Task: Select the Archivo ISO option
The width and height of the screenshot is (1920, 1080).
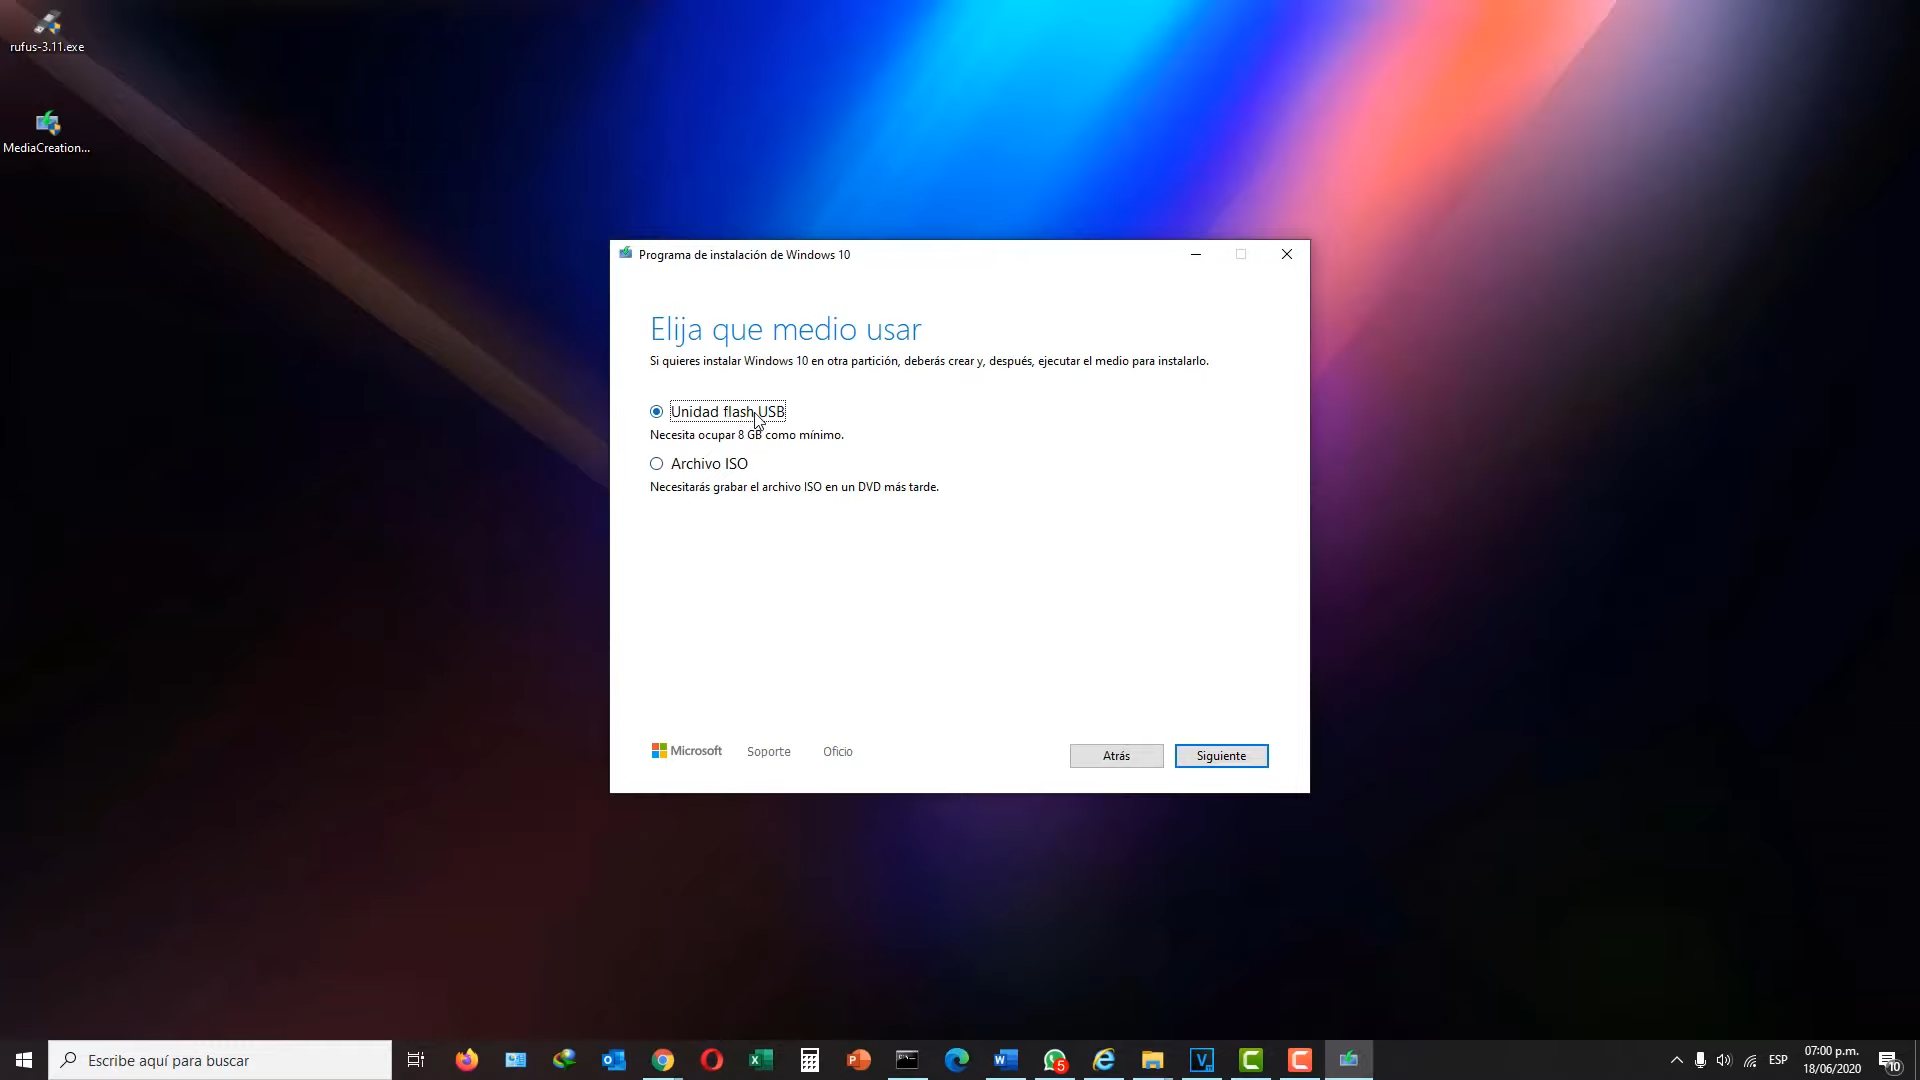Action: click(656, 463)
